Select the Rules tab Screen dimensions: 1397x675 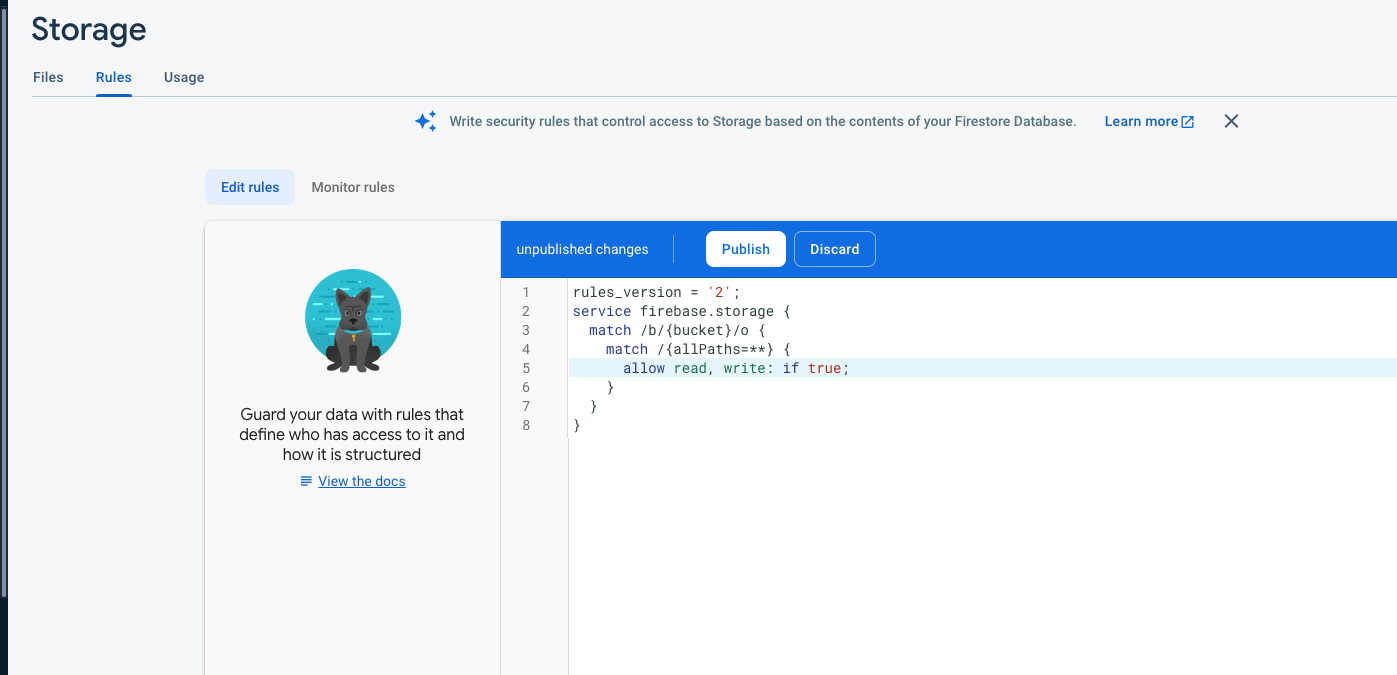(113, 77)
